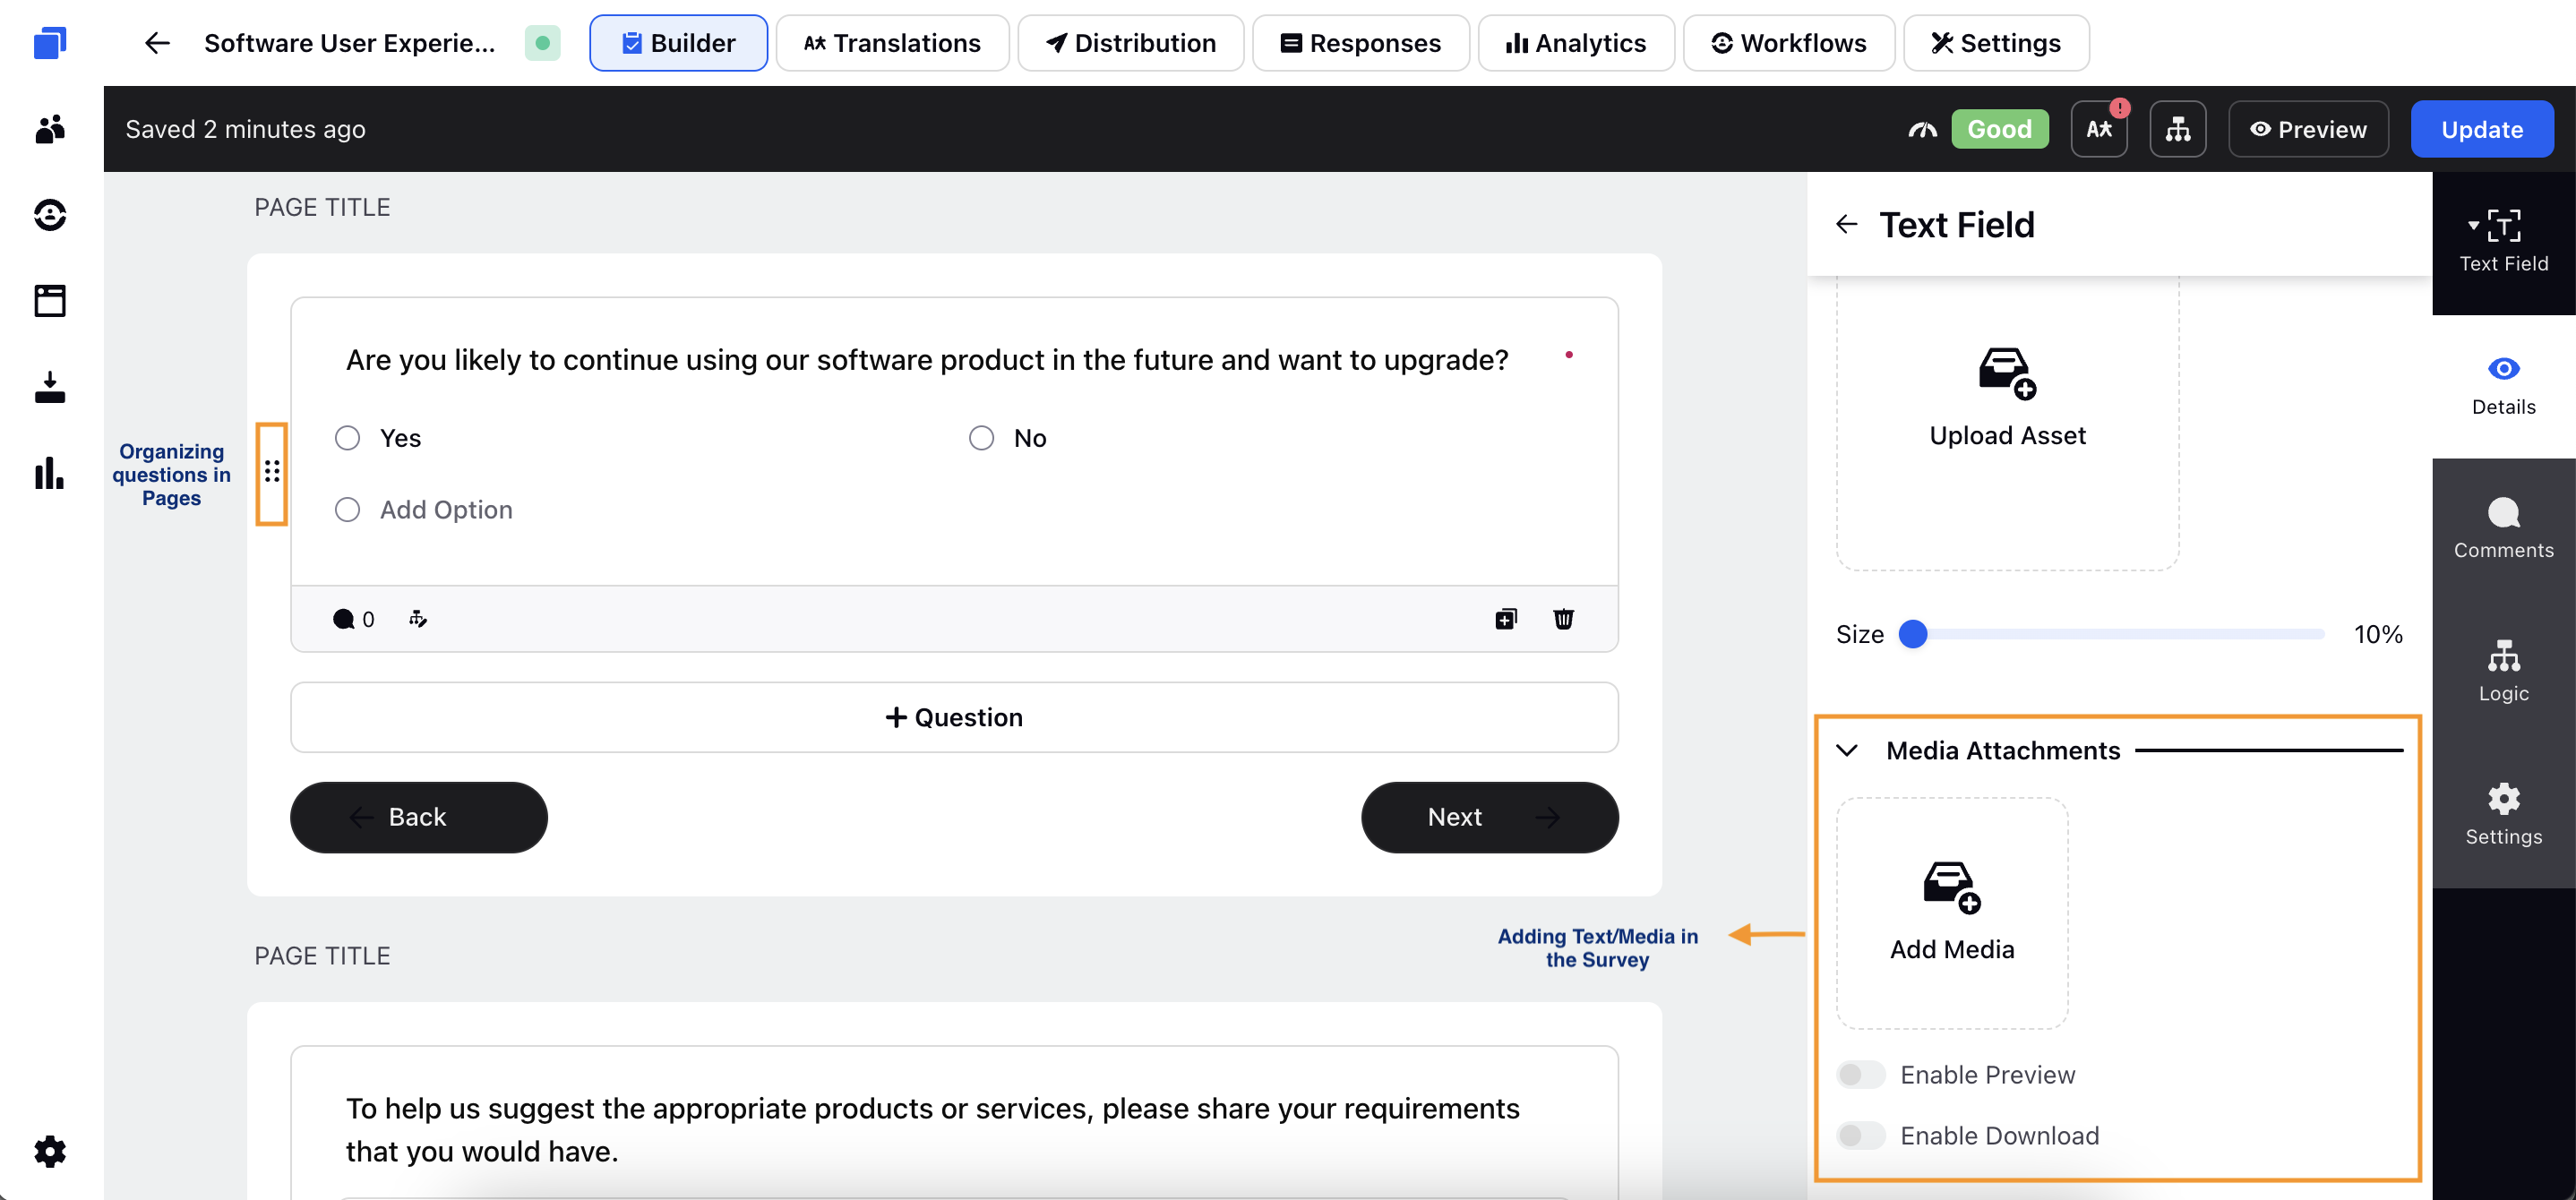
Task: Open the Details panel in right rail
Action: [2503, 386]
